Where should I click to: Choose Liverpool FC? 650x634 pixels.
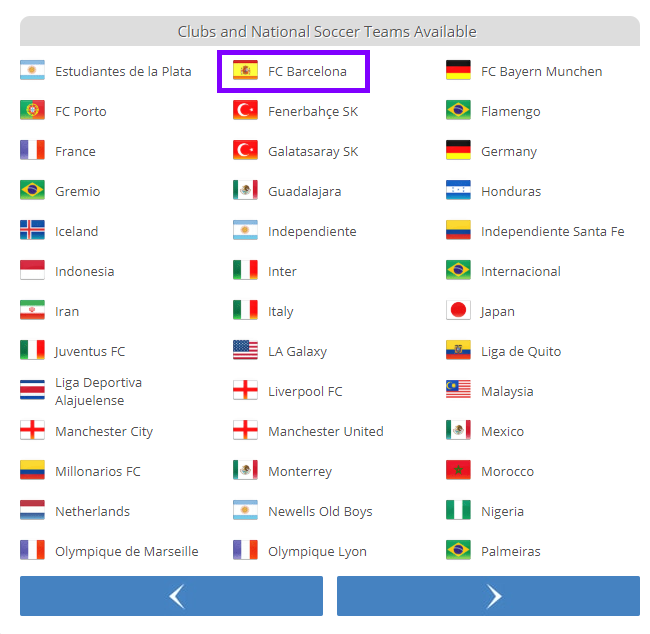tap(305, 391)
